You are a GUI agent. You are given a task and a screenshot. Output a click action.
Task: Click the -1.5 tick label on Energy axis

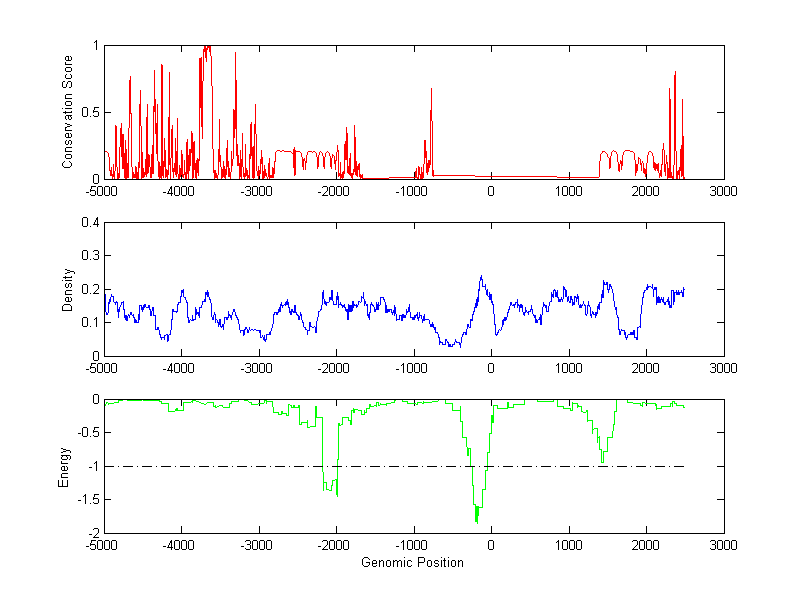pyautogui.click(x=87, y=500)
